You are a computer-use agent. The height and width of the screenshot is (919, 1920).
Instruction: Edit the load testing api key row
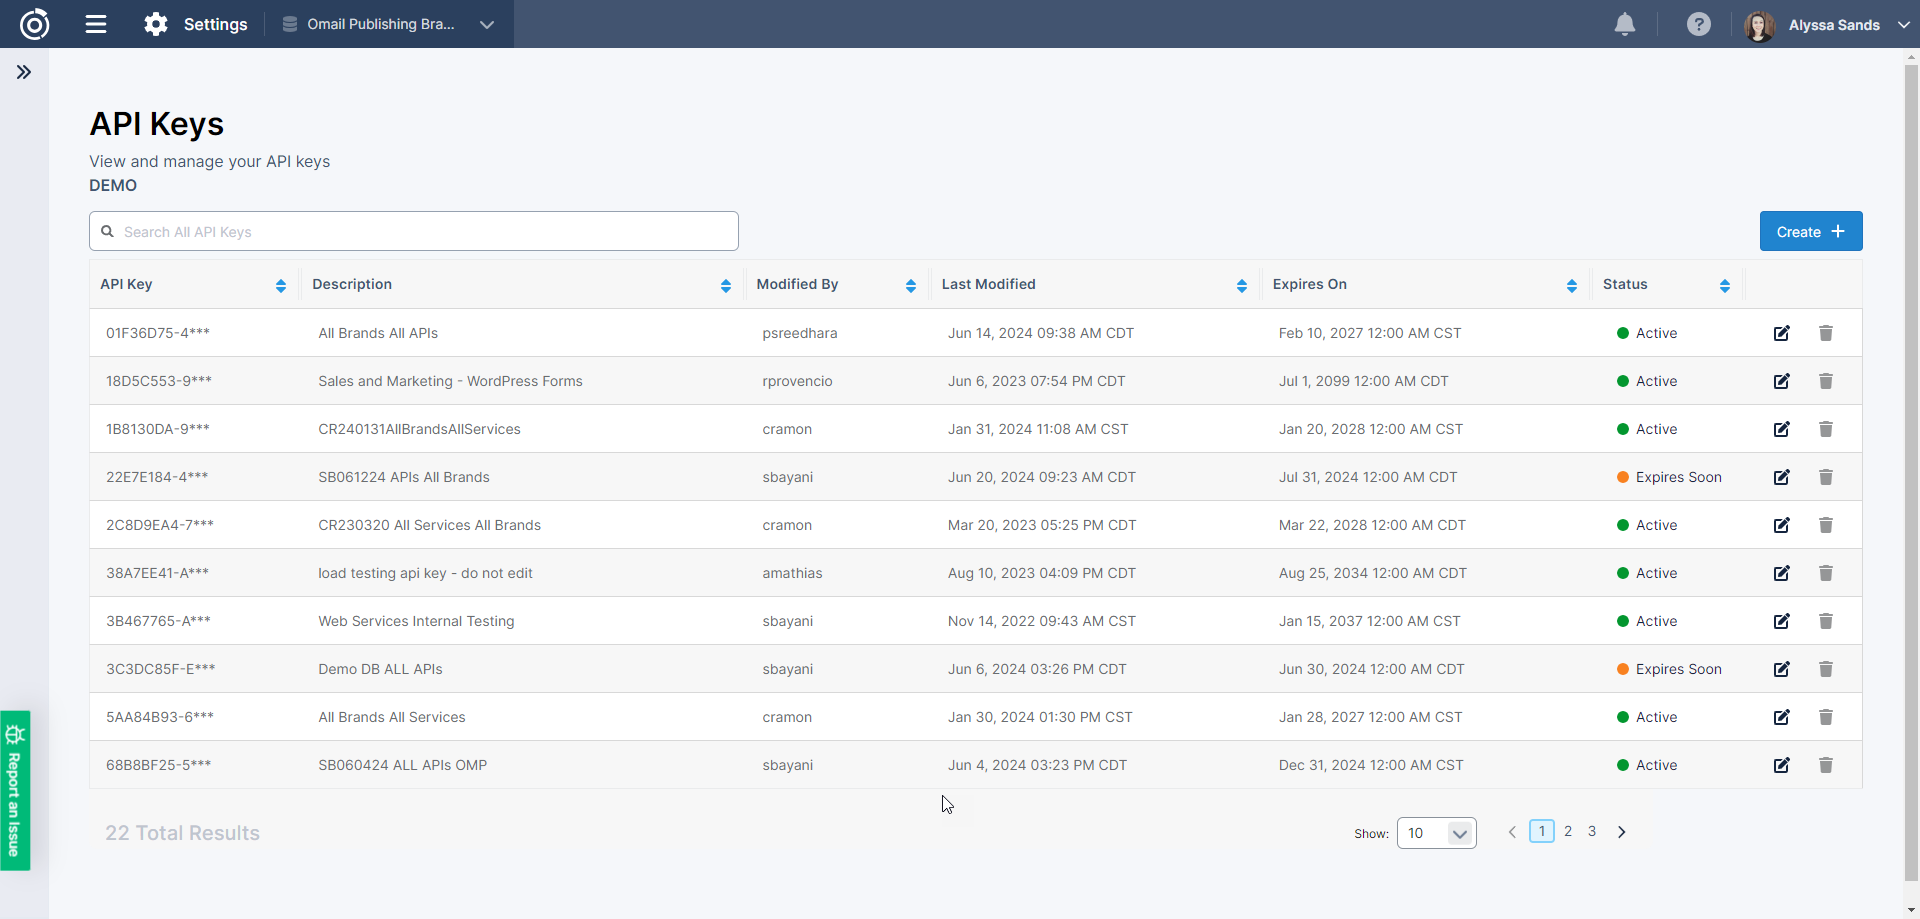tap(1781, 573)
